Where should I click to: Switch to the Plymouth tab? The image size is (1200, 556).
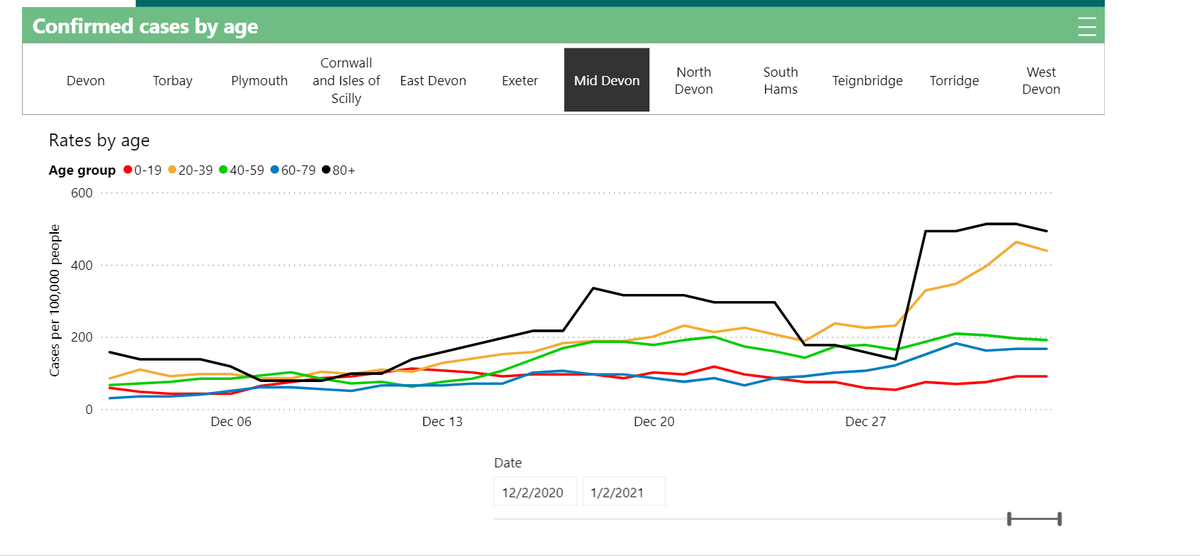pos(259,81)
